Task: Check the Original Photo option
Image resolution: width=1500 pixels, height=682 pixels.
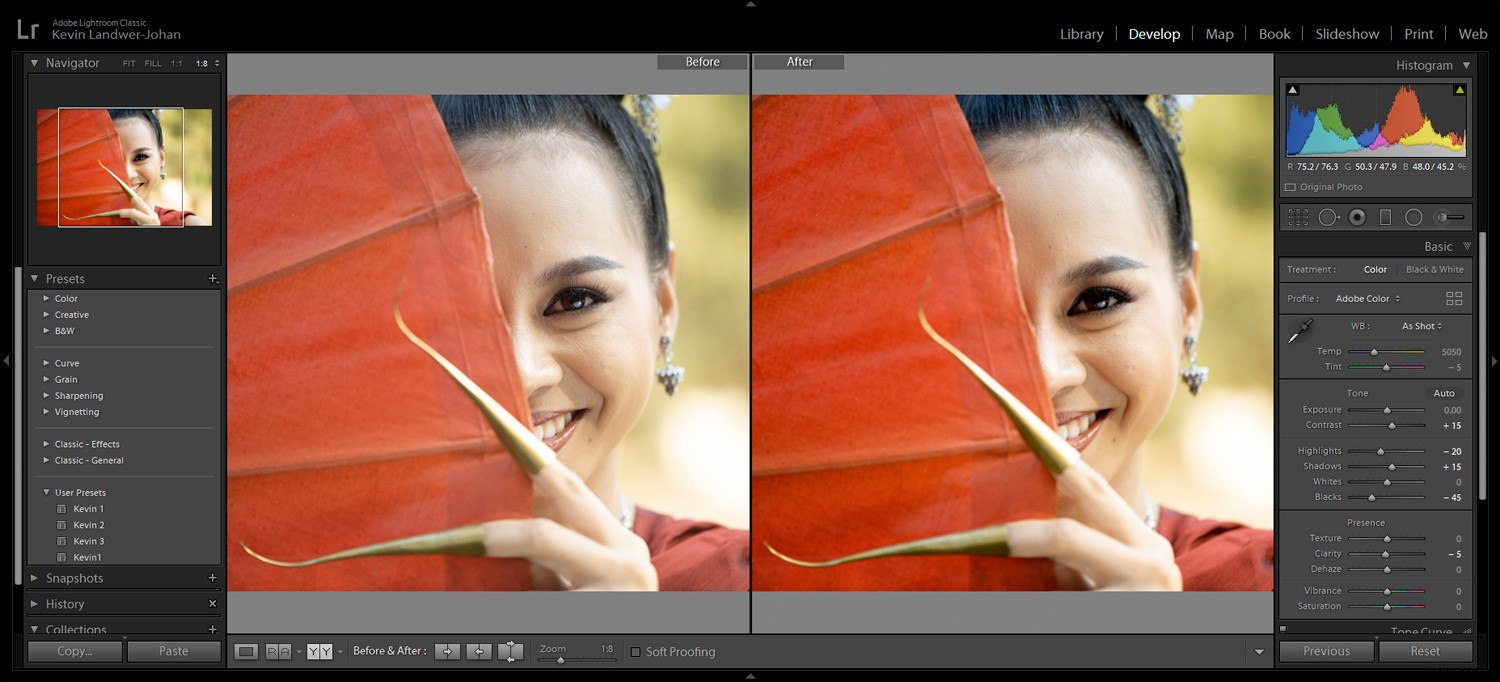Action: click(1288, 187)
